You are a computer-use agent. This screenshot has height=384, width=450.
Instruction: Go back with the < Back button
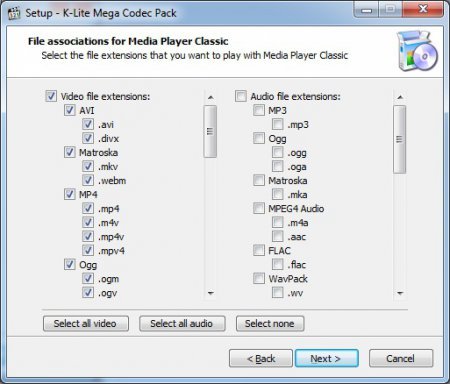point(261,358)
